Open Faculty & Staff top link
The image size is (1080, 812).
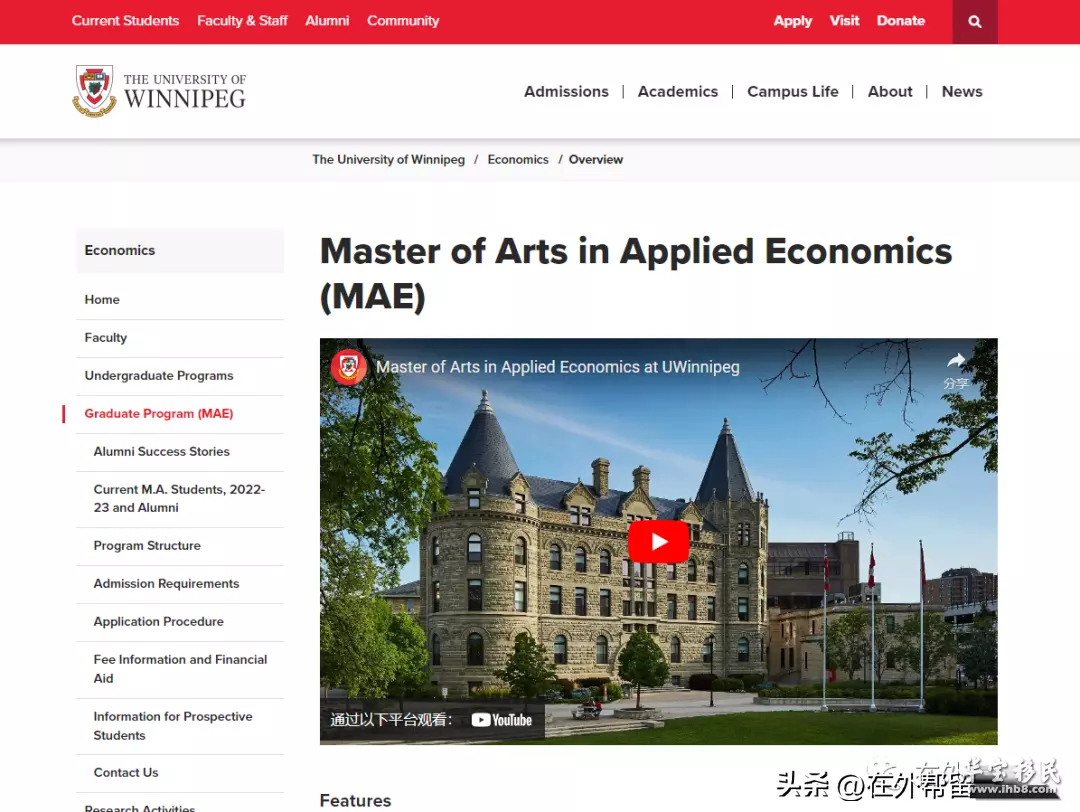tap(242, 21)
